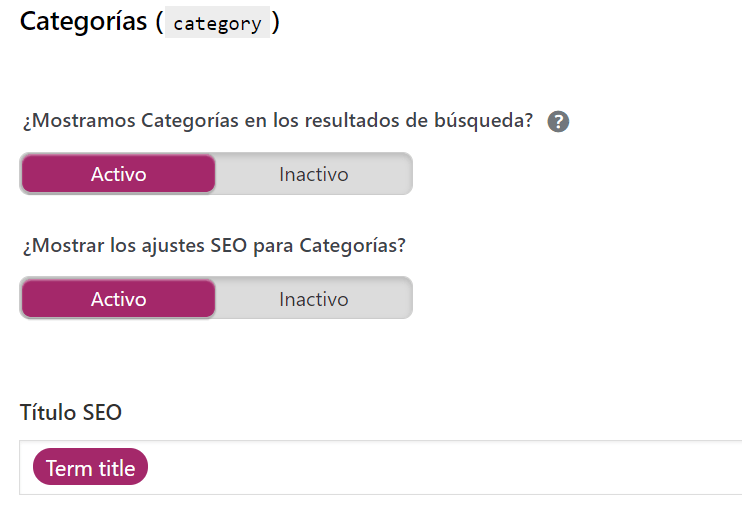Click the empty area of Título SEO field
This screenshot has width=742, height=517.
(x=445, y=467)
